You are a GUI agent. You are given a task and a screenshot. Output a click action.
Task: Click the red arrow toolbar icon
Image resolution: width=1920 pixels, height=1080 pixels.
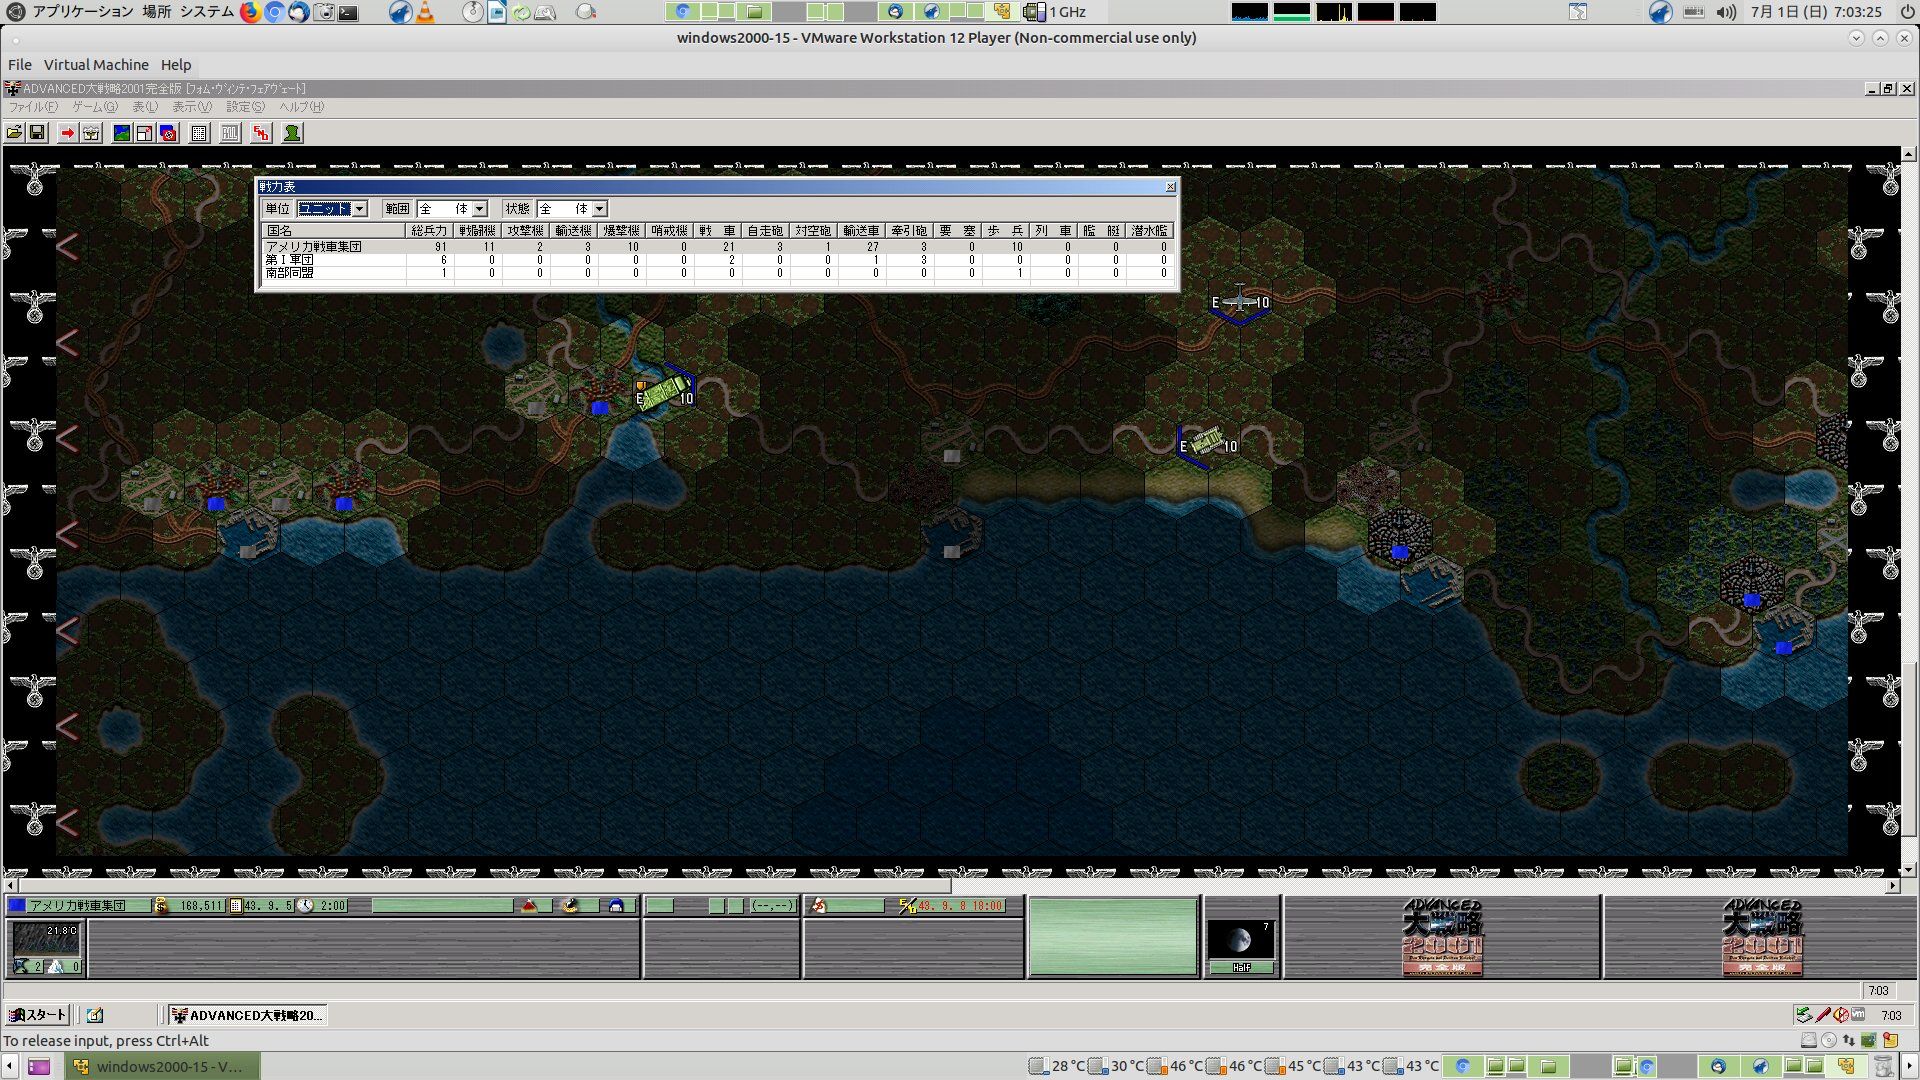[x=67, y=133]
